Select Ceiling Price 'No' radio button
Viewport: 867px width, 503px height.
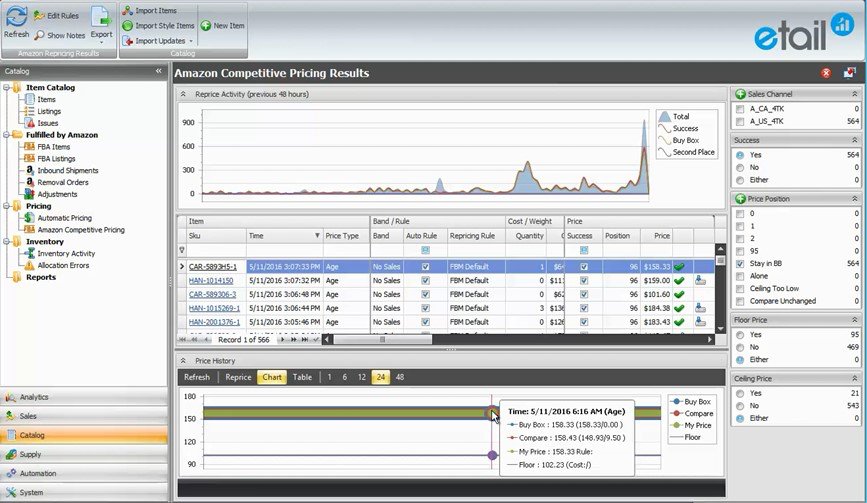click(x=740, y=406)
